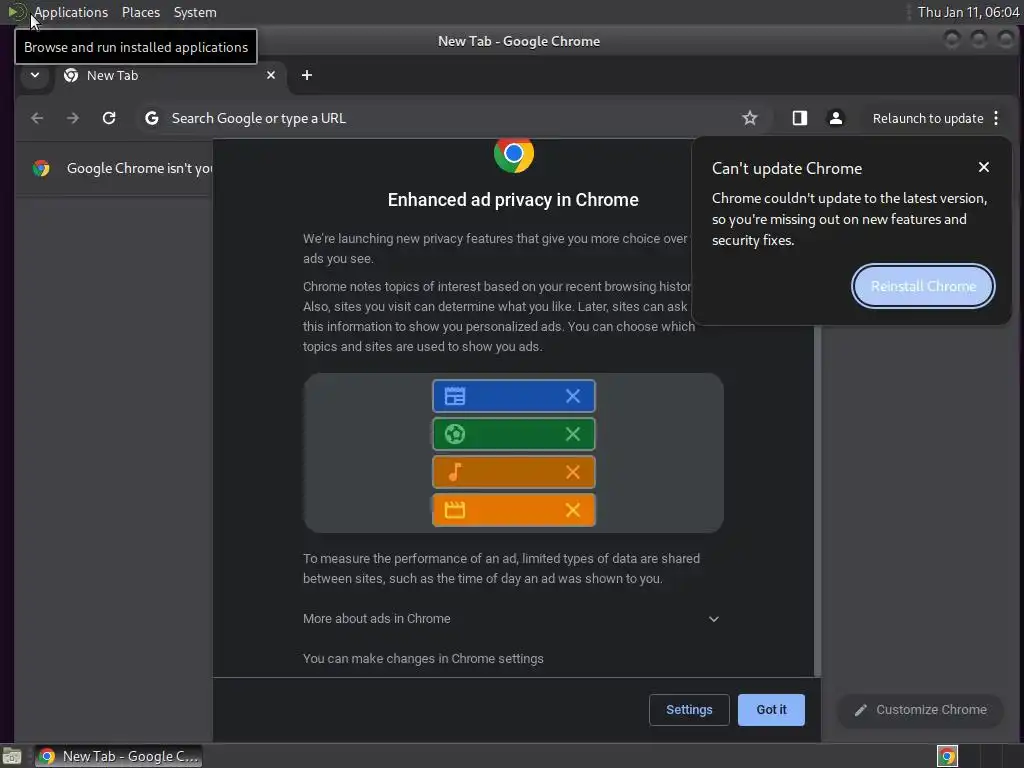Click the back navigation arrow
The width and height of the screenshot is (1024, 768).
pyautogui.click(x=37, y=118)
